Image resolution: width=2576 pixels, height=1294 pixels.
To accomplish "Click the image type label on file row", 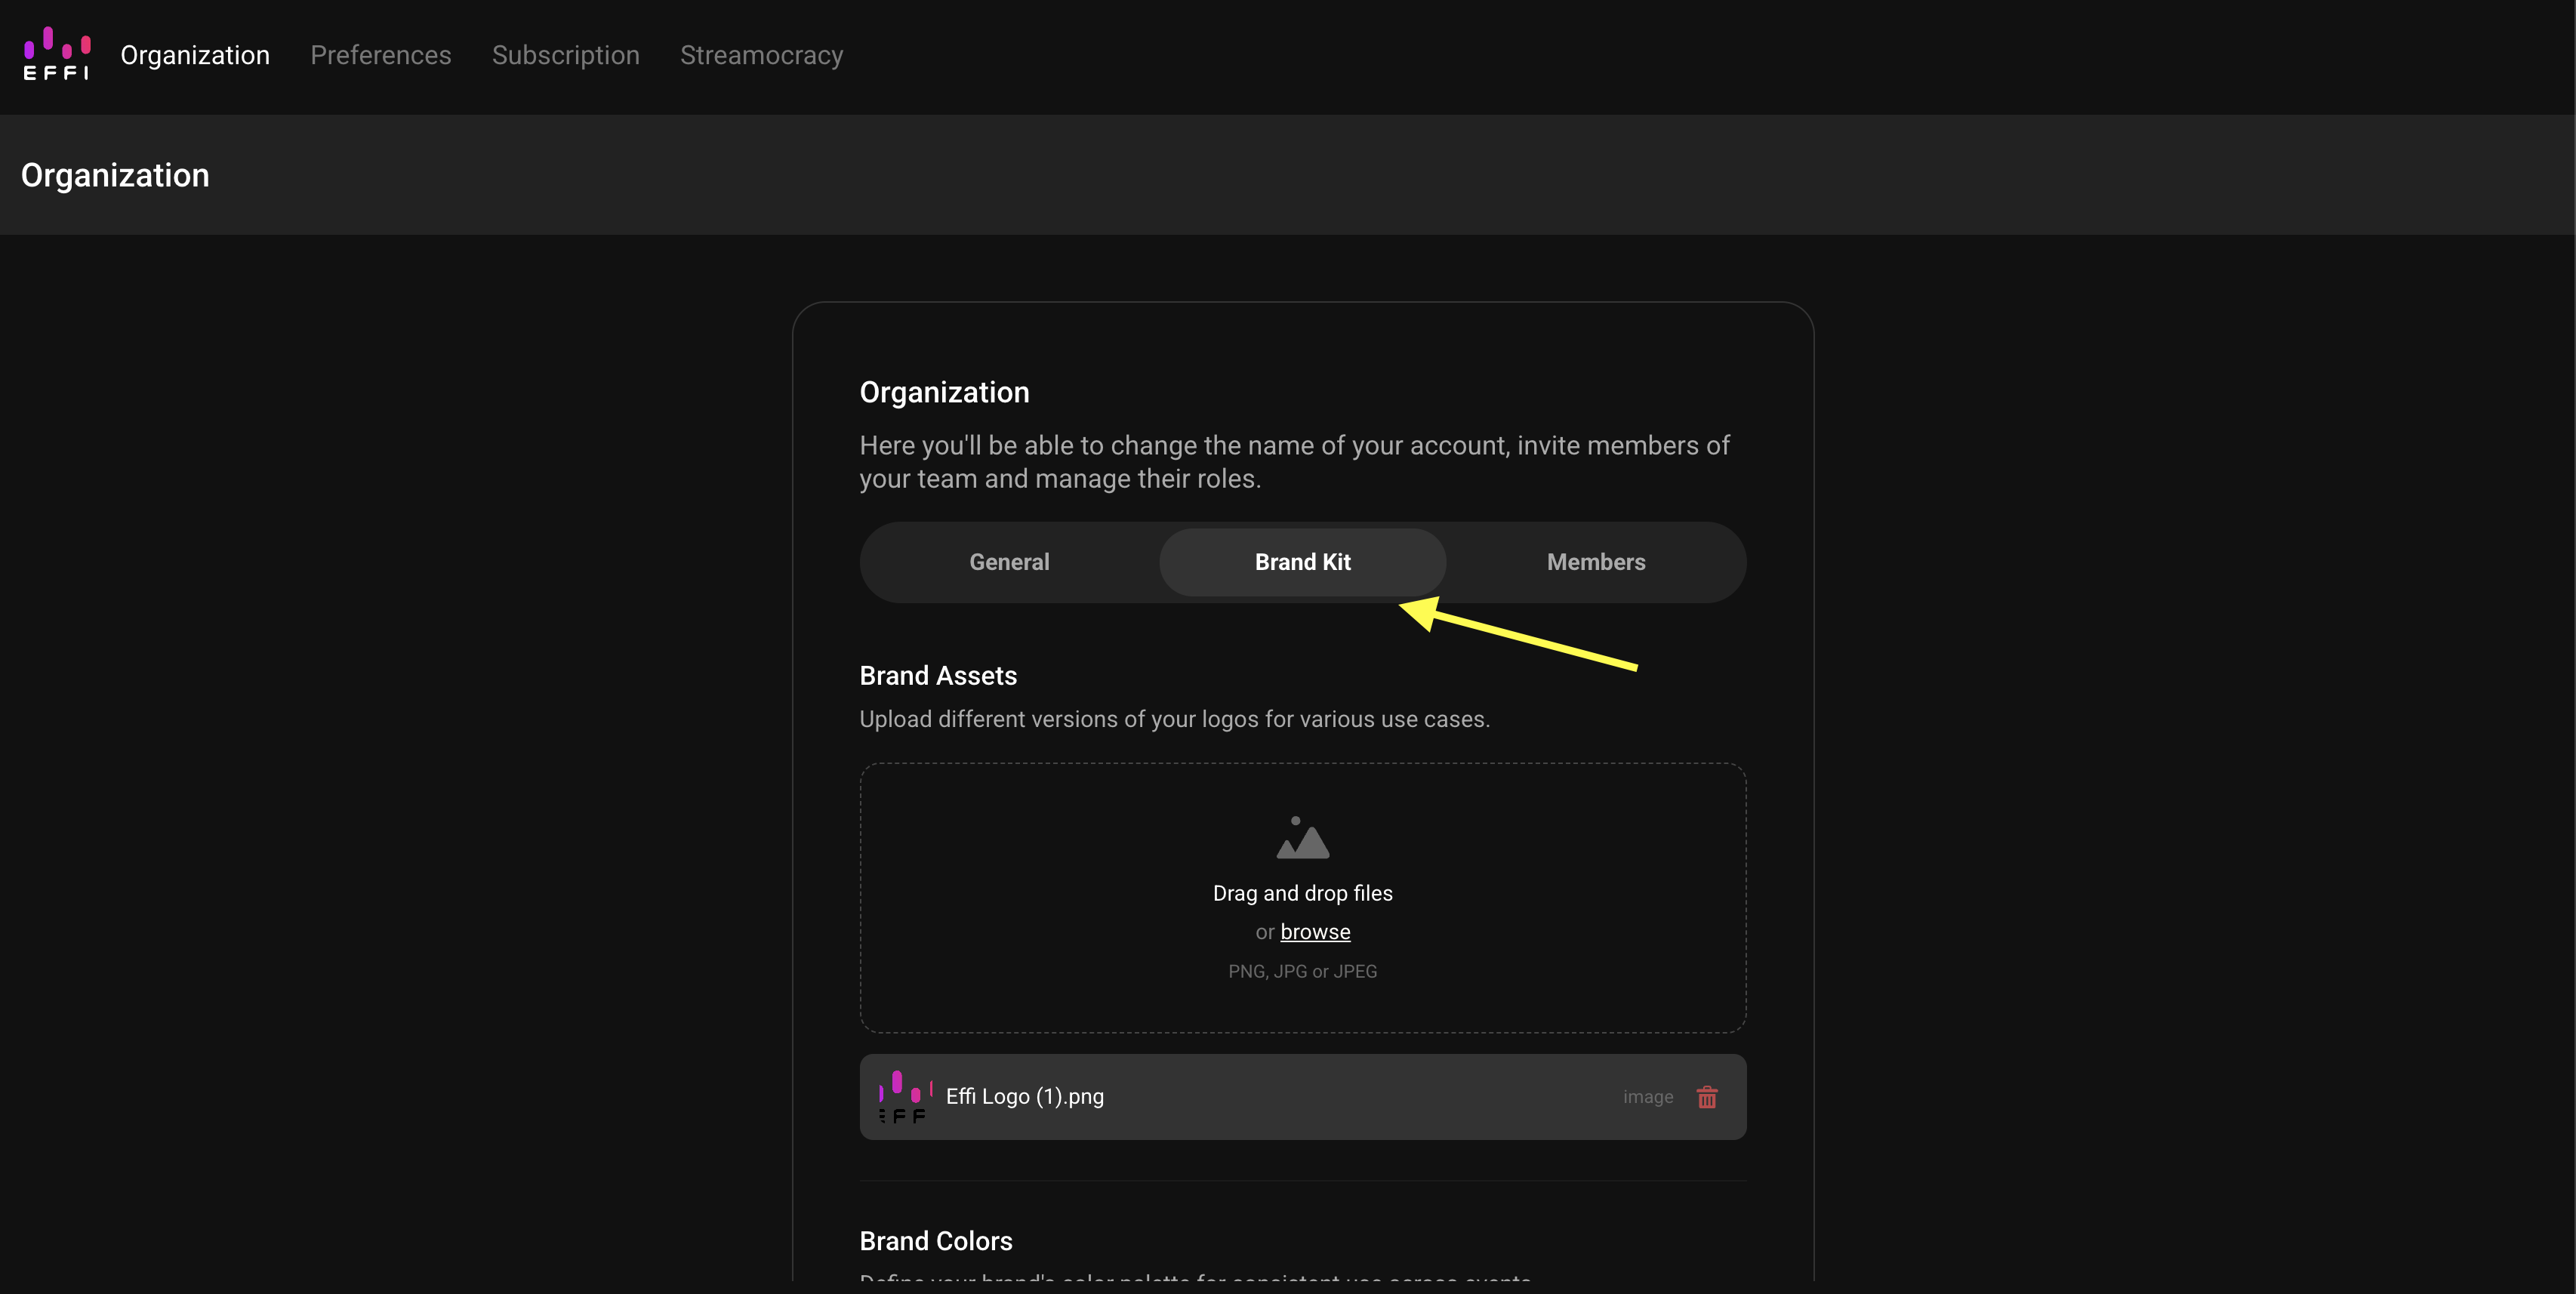I will 1647,1097.
